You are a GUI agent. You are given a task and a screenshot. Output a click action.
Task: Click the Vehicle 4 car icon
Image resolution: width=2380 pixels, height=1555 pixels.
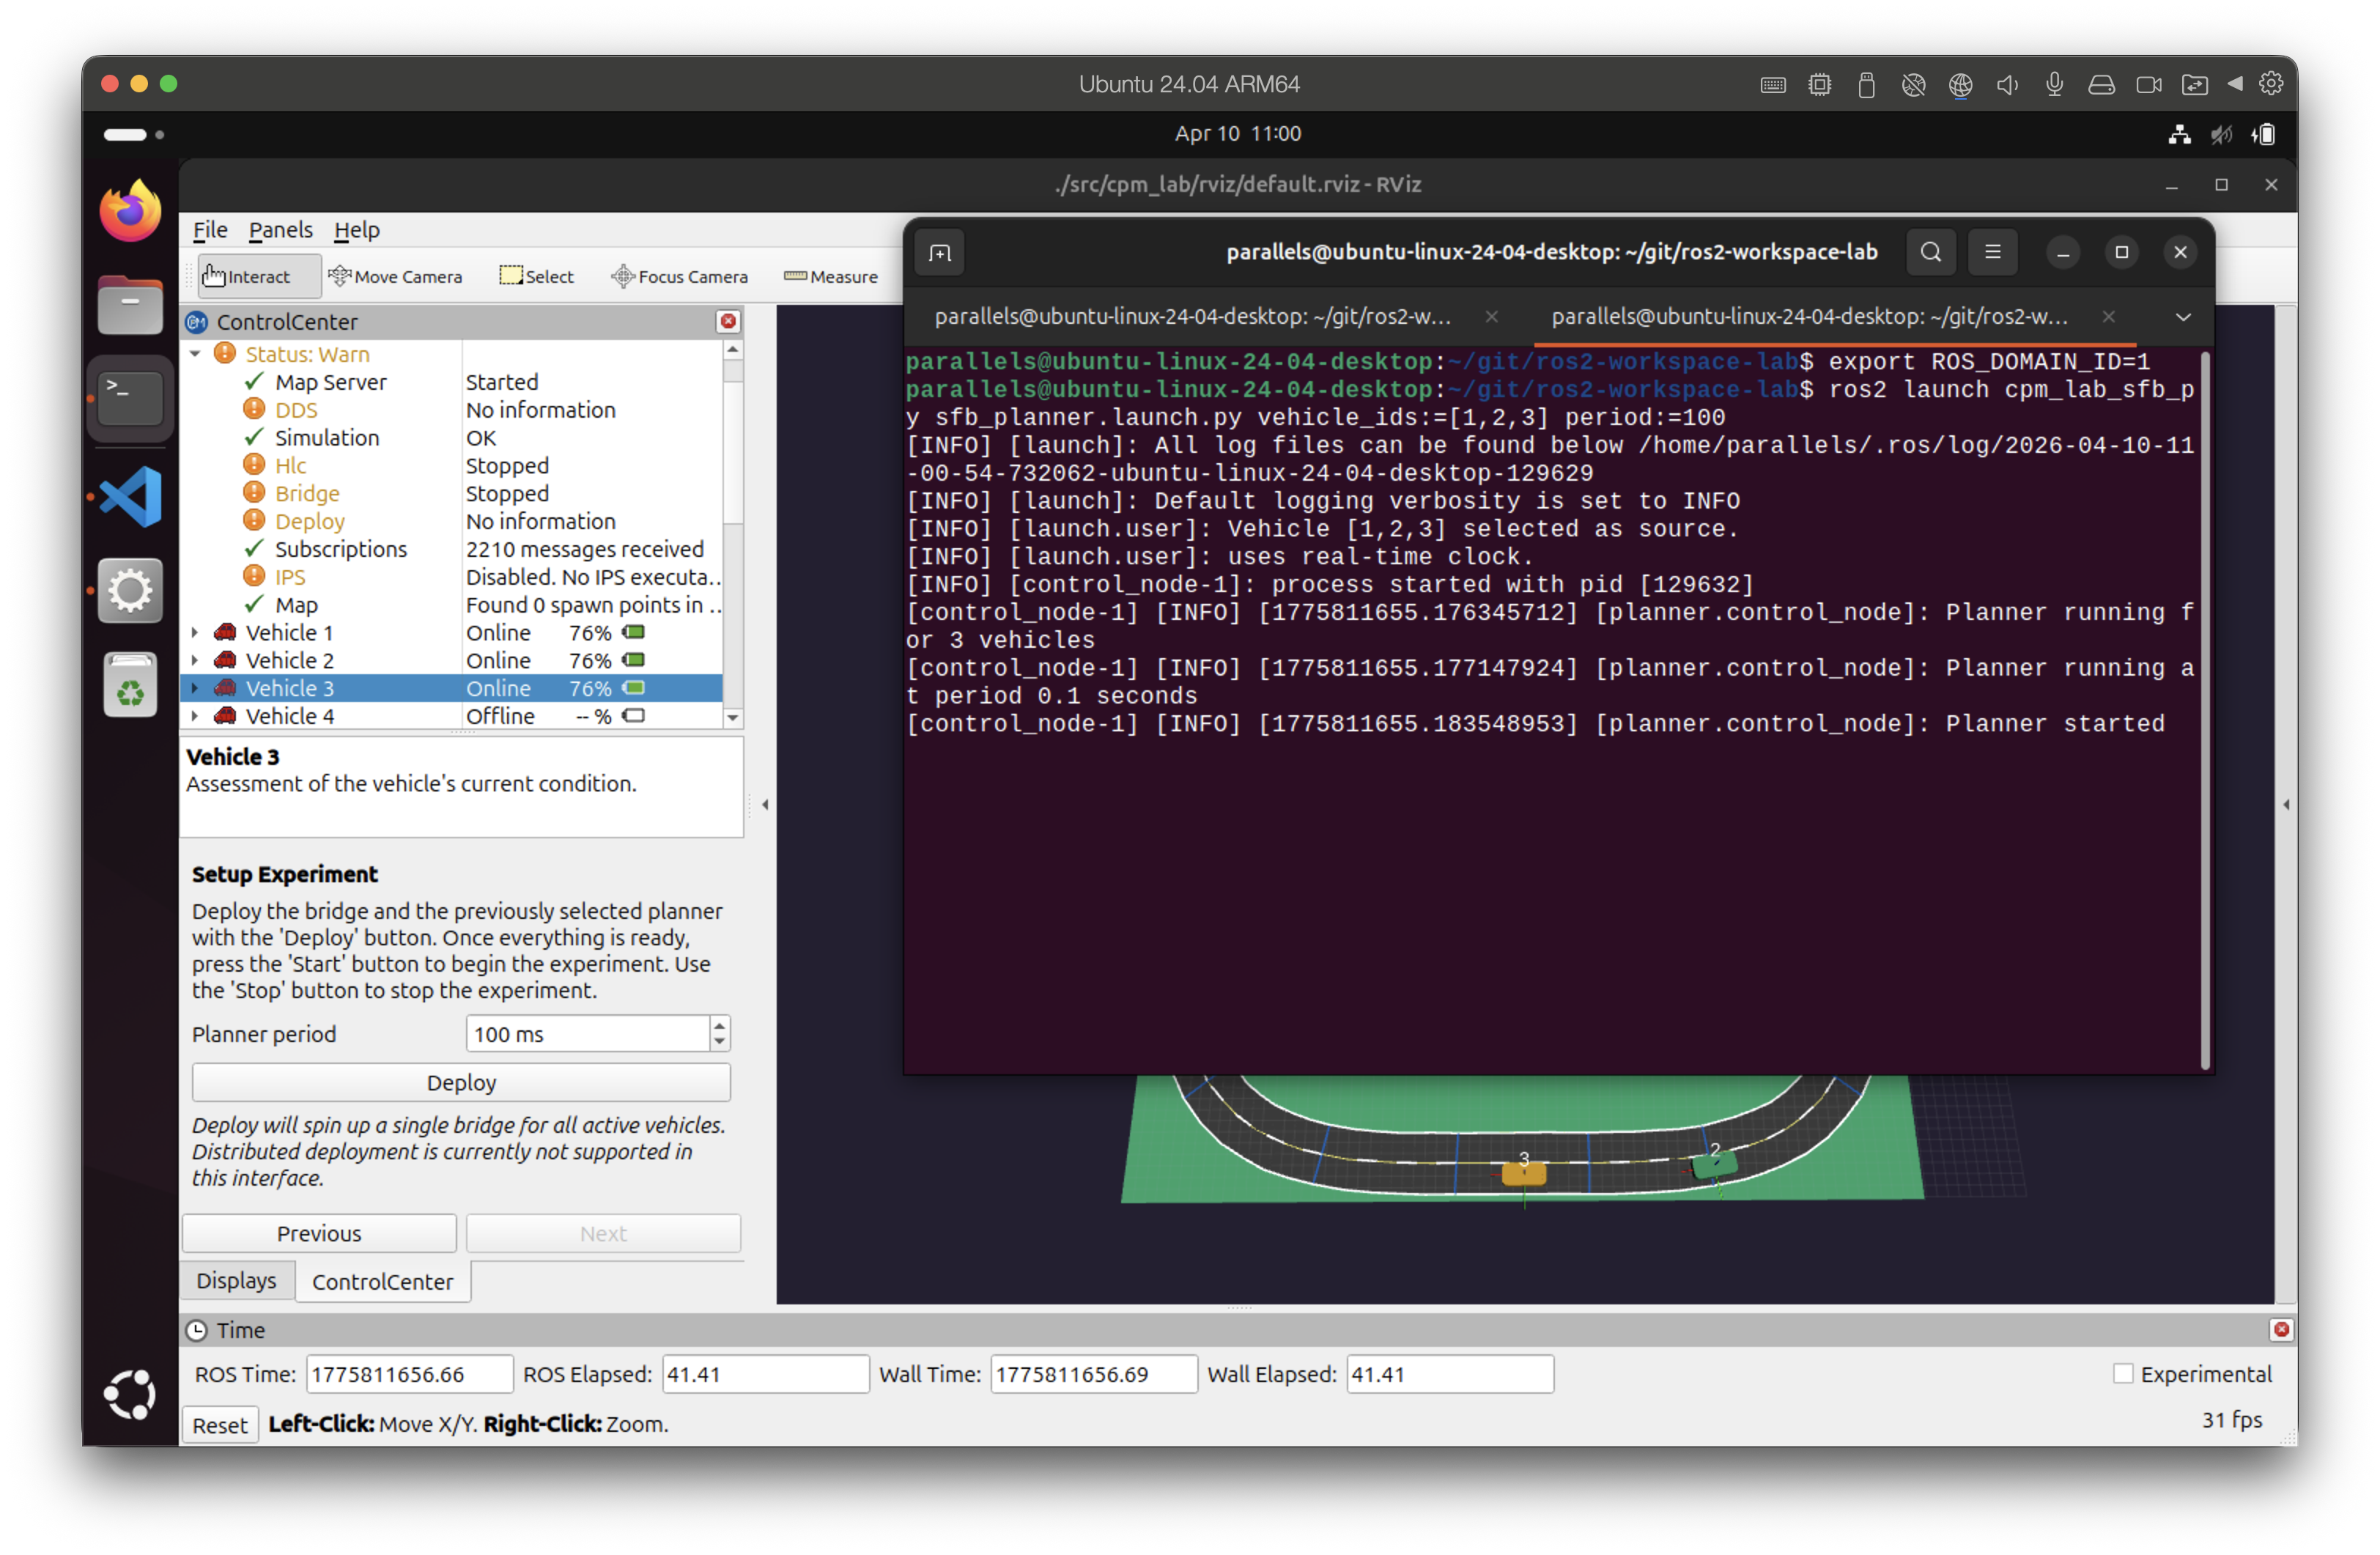[x=226, y=716]
